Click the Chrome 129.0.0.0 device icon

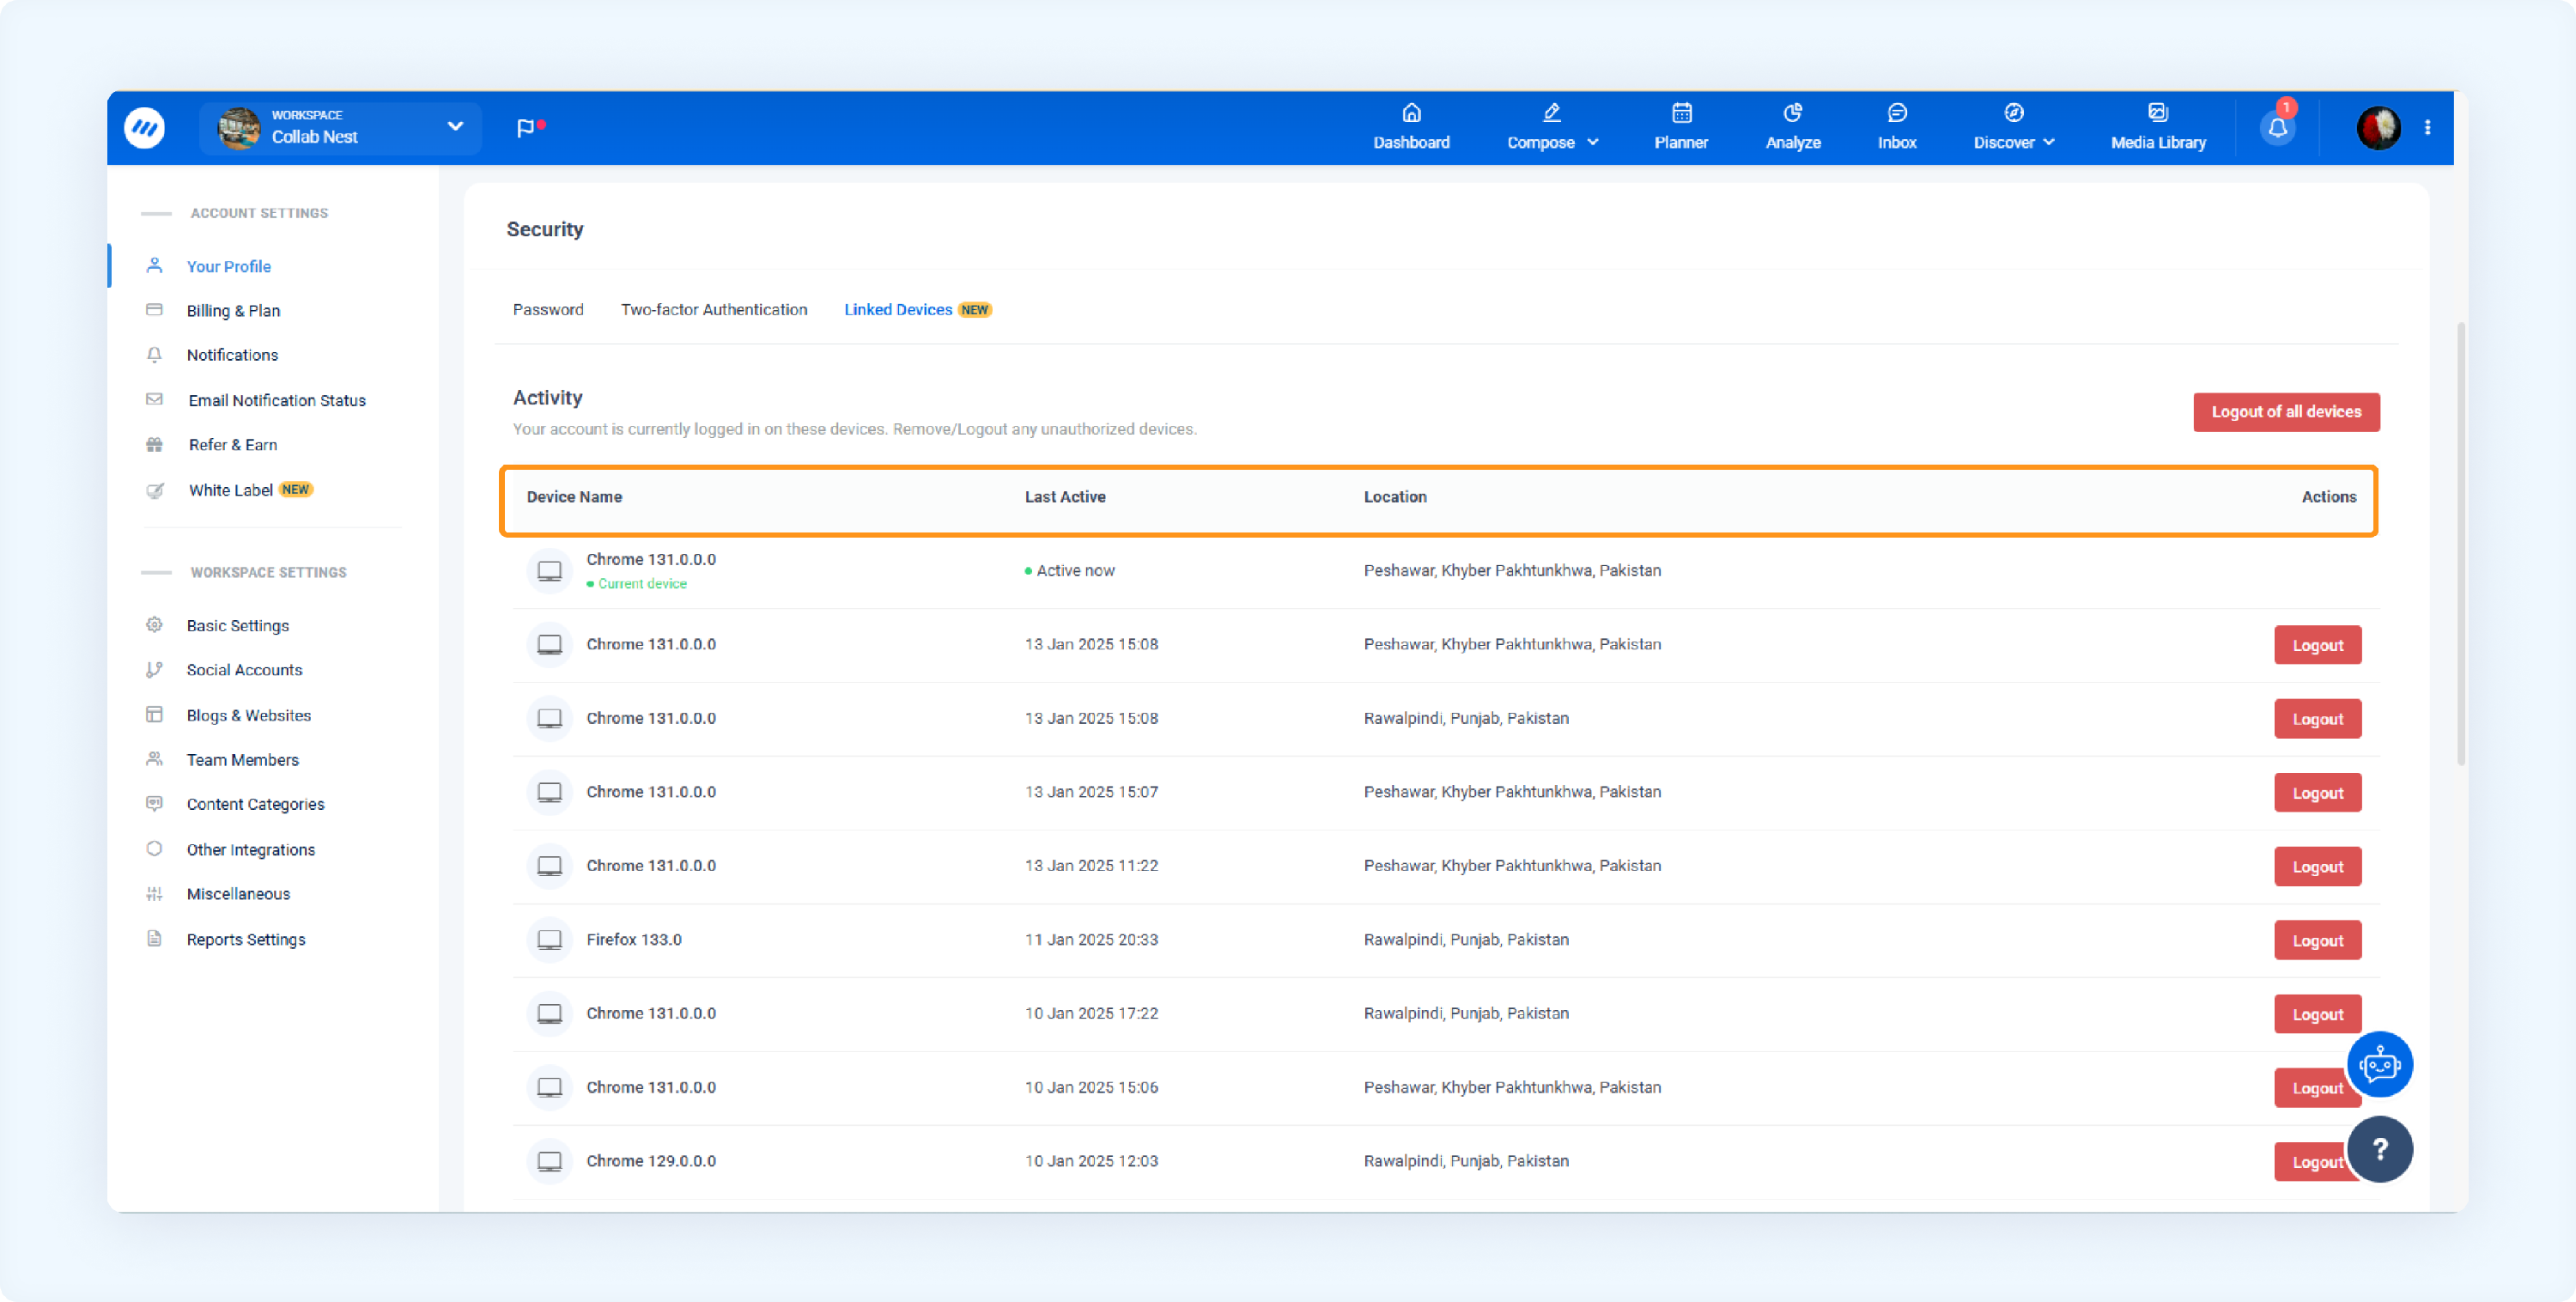549,1161
